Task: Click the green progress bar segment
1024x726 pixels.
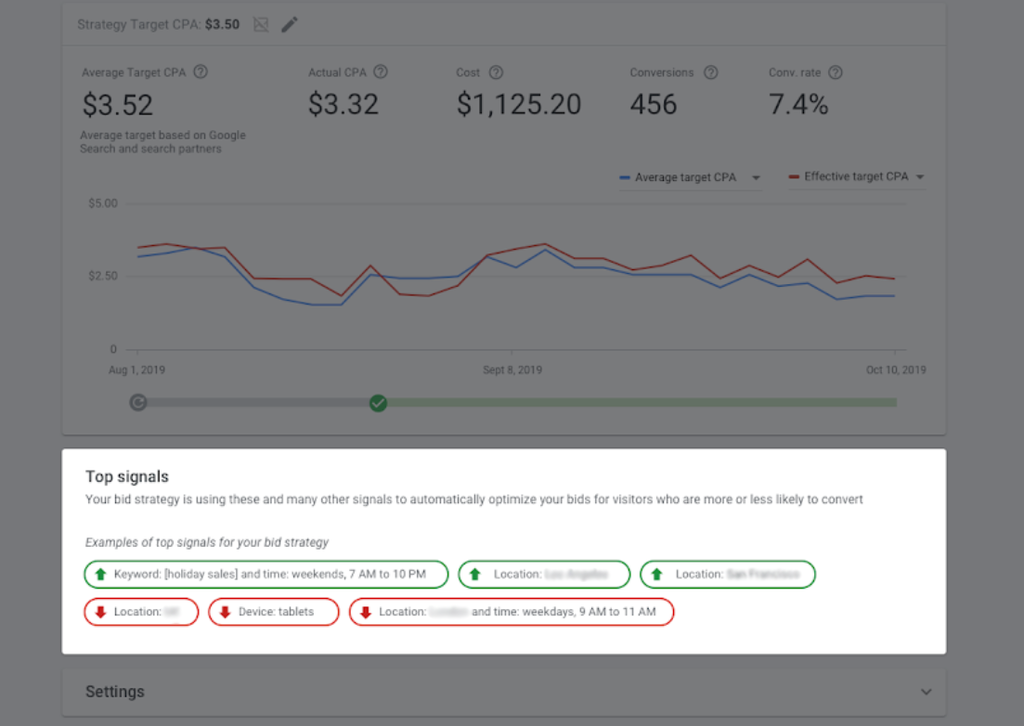Action: pos(640,402)
